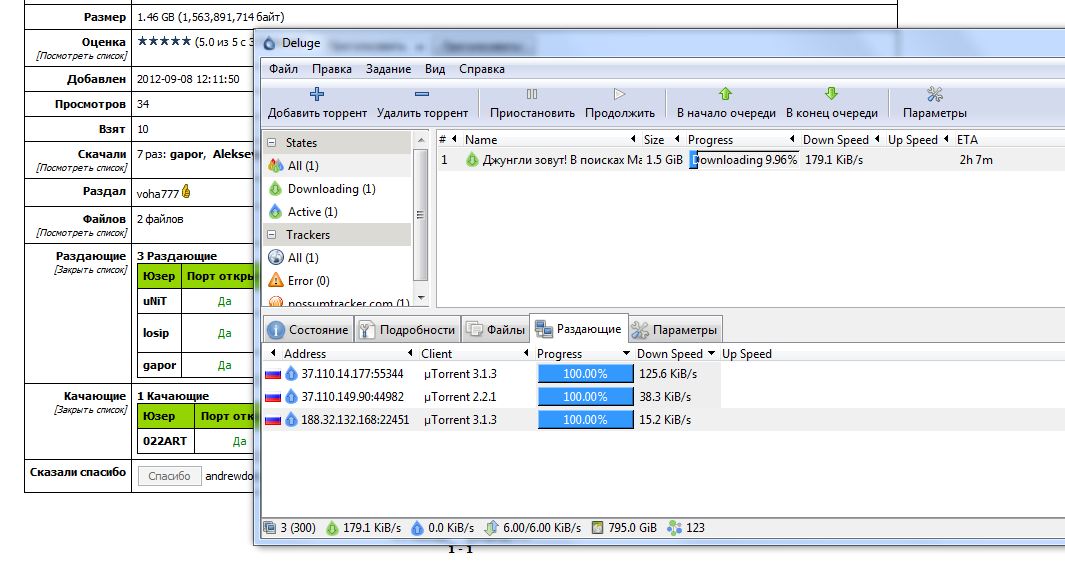Click the Спасибо button on the webpage
1065x565 pixels.
[169, 475]
